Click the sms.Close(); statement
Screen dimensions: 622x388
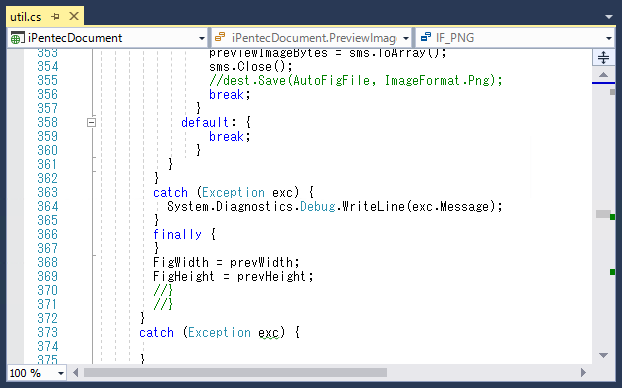[251, 66]
